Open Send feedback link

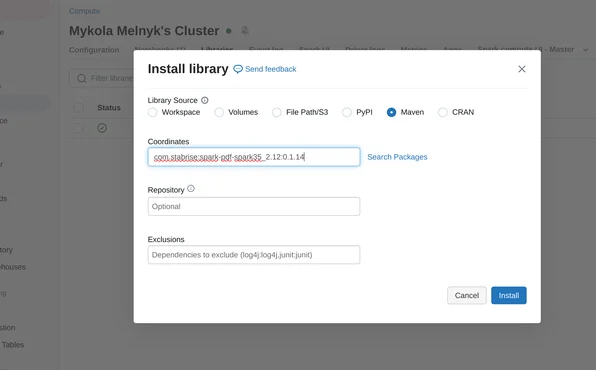point(270,69)
